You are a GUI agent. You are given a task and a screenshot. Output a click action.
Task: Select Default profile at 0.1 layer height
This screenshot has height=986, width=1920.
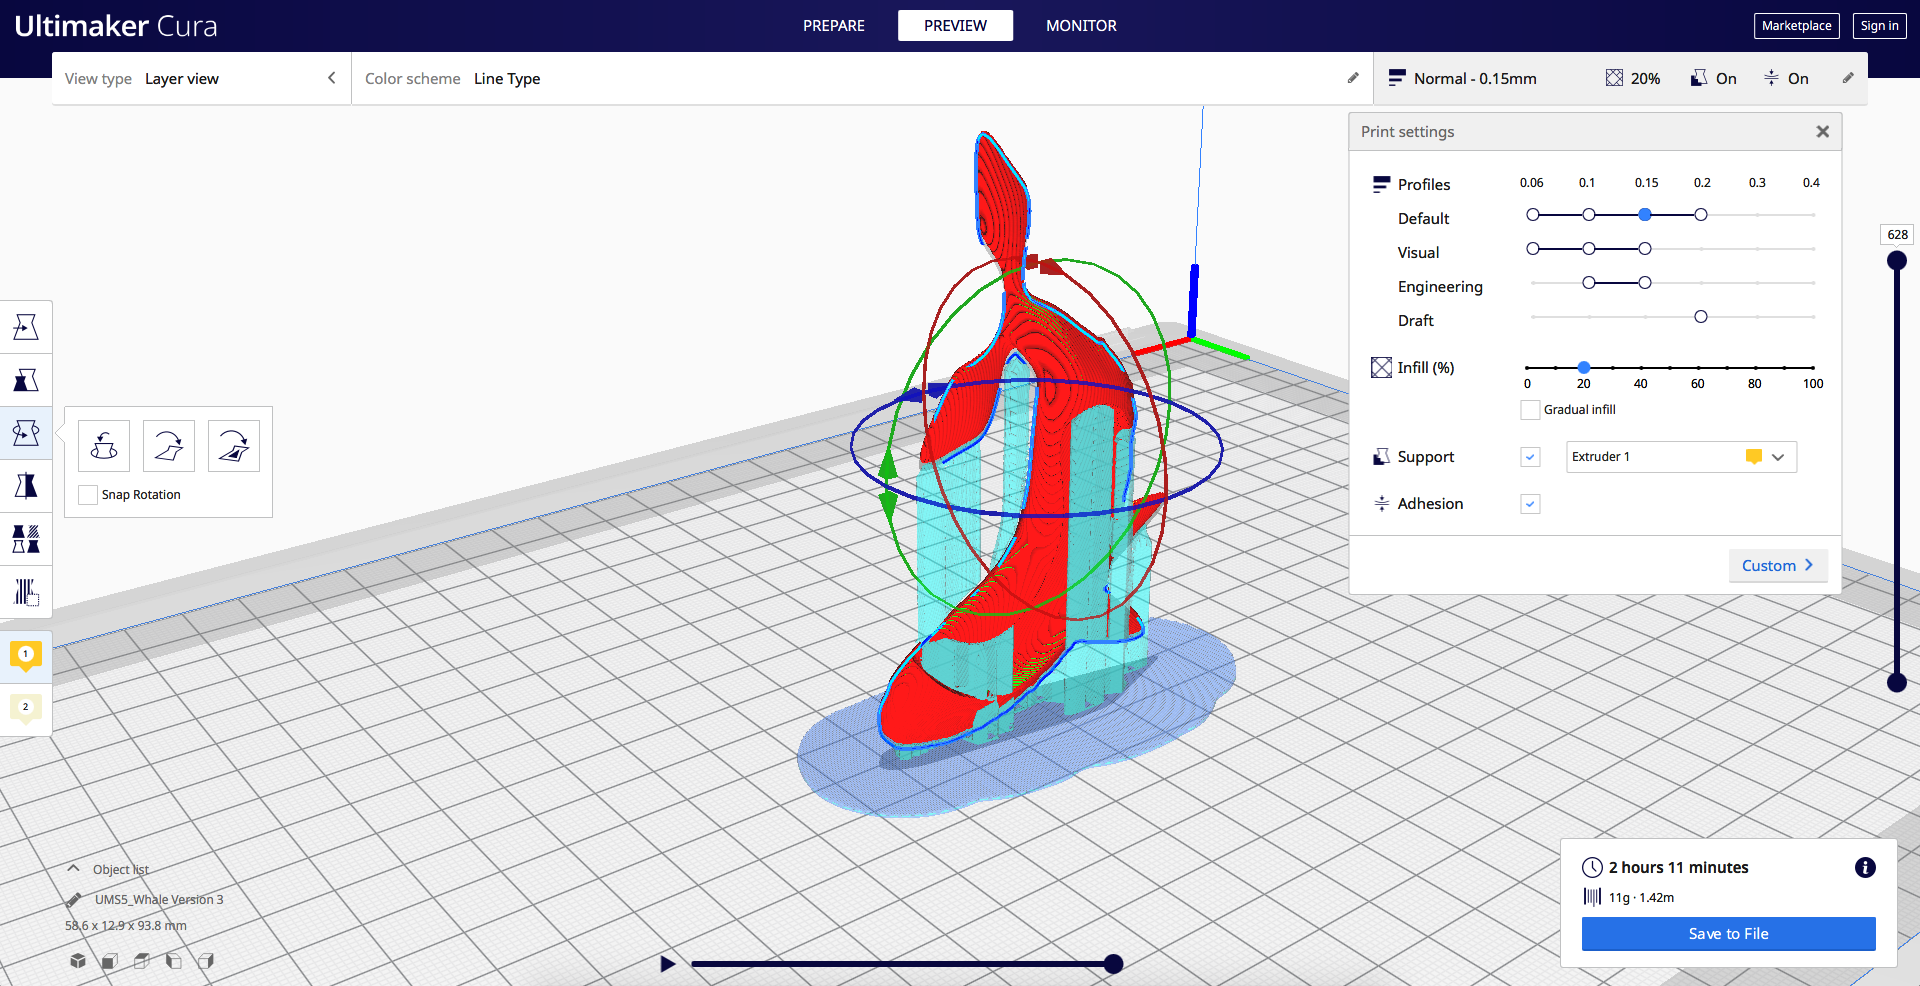tap(1589, 215)
